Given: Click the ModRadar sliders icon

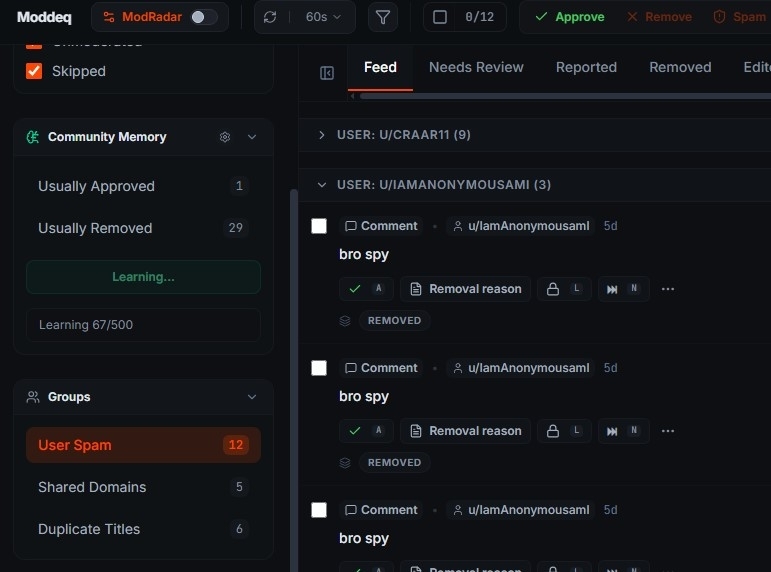Looking at the screenshot, I should point(109,17).
